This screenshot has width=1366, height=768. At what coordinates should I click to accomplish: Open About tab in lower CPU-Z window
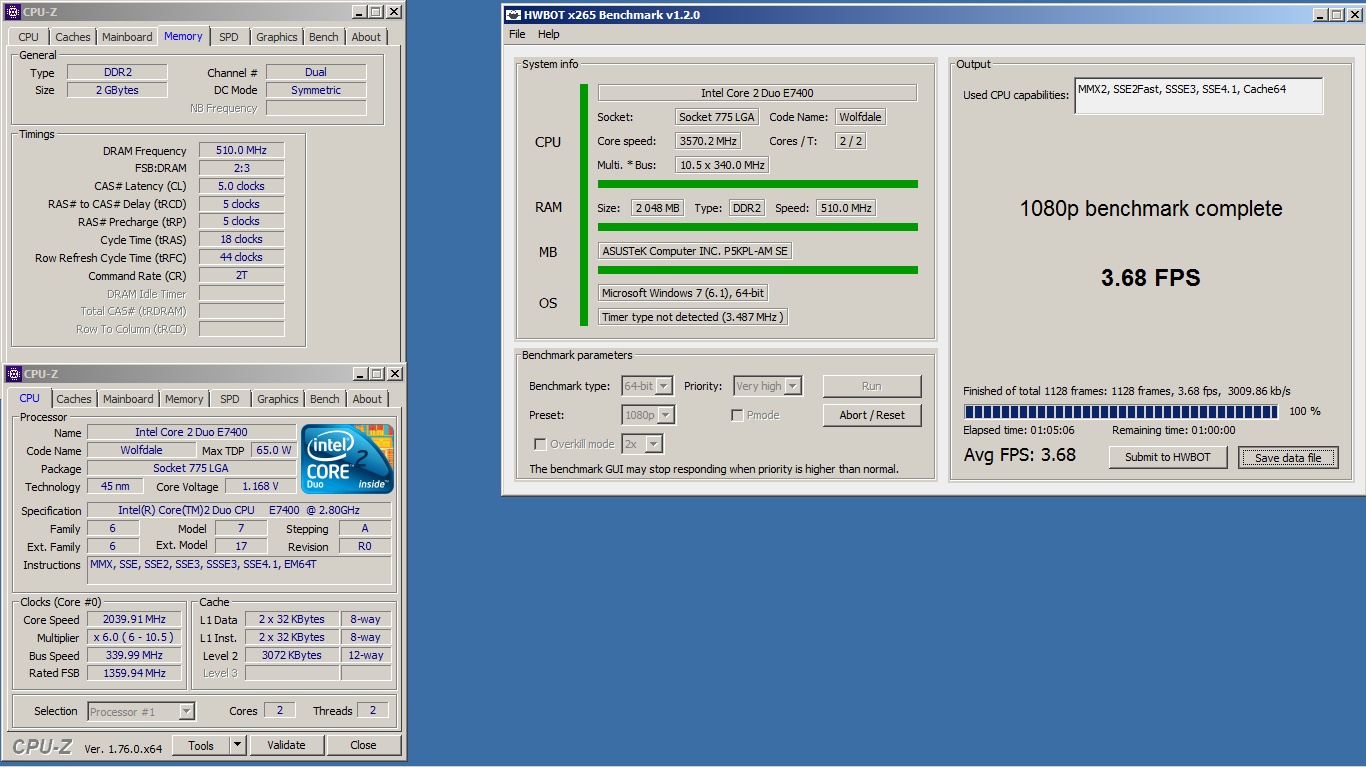[x=367, y=399]
